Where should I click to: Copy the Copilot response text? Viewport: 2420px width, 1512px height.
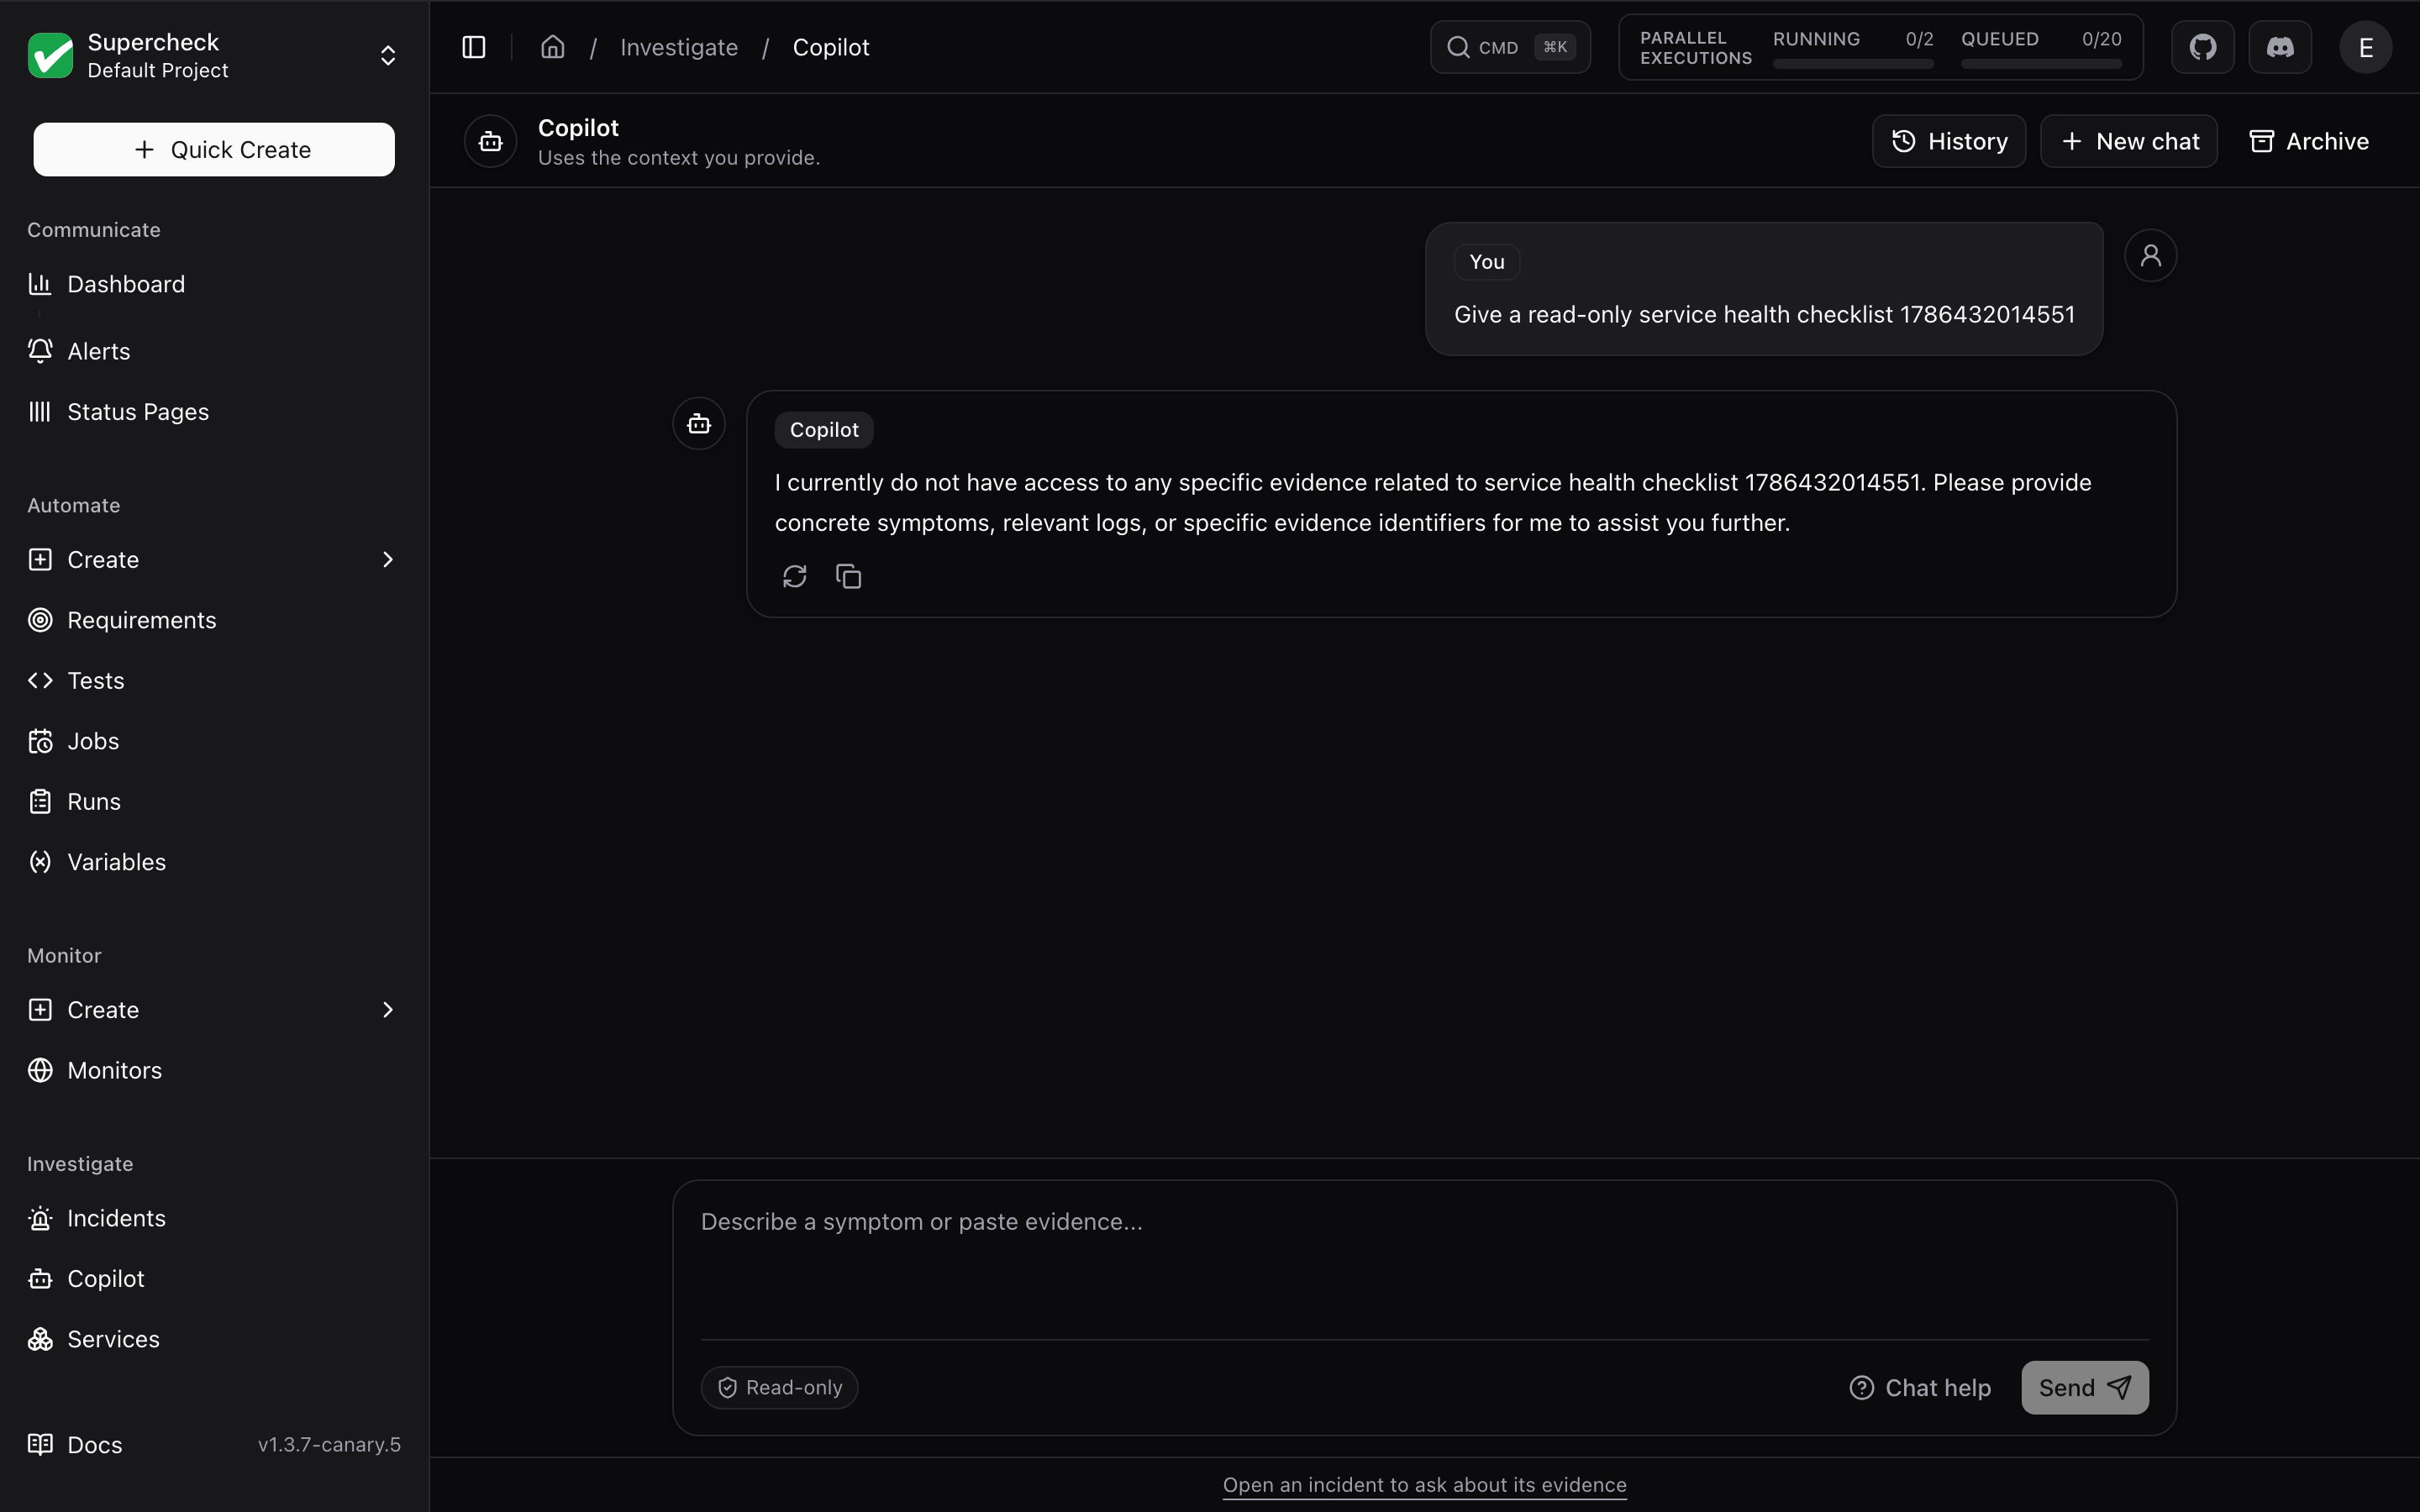[x=849, y=577]
